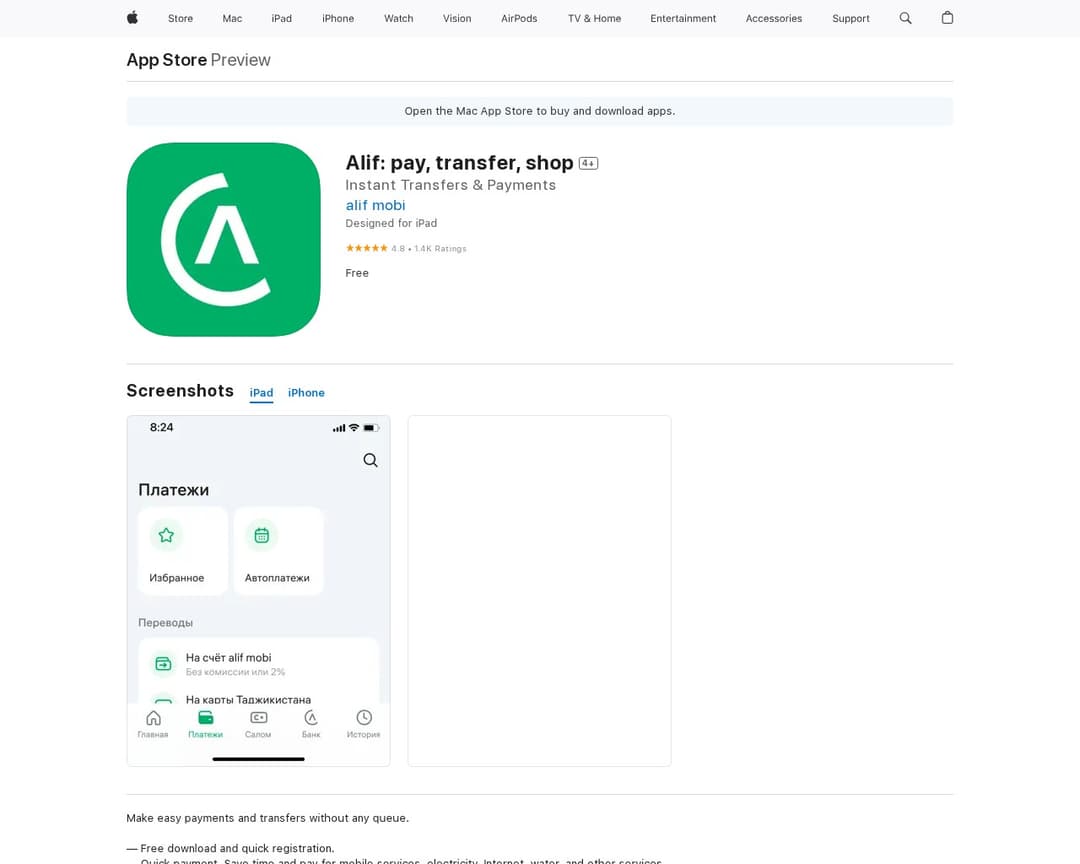Click the App Store heading link

click(x=166, y=60)
